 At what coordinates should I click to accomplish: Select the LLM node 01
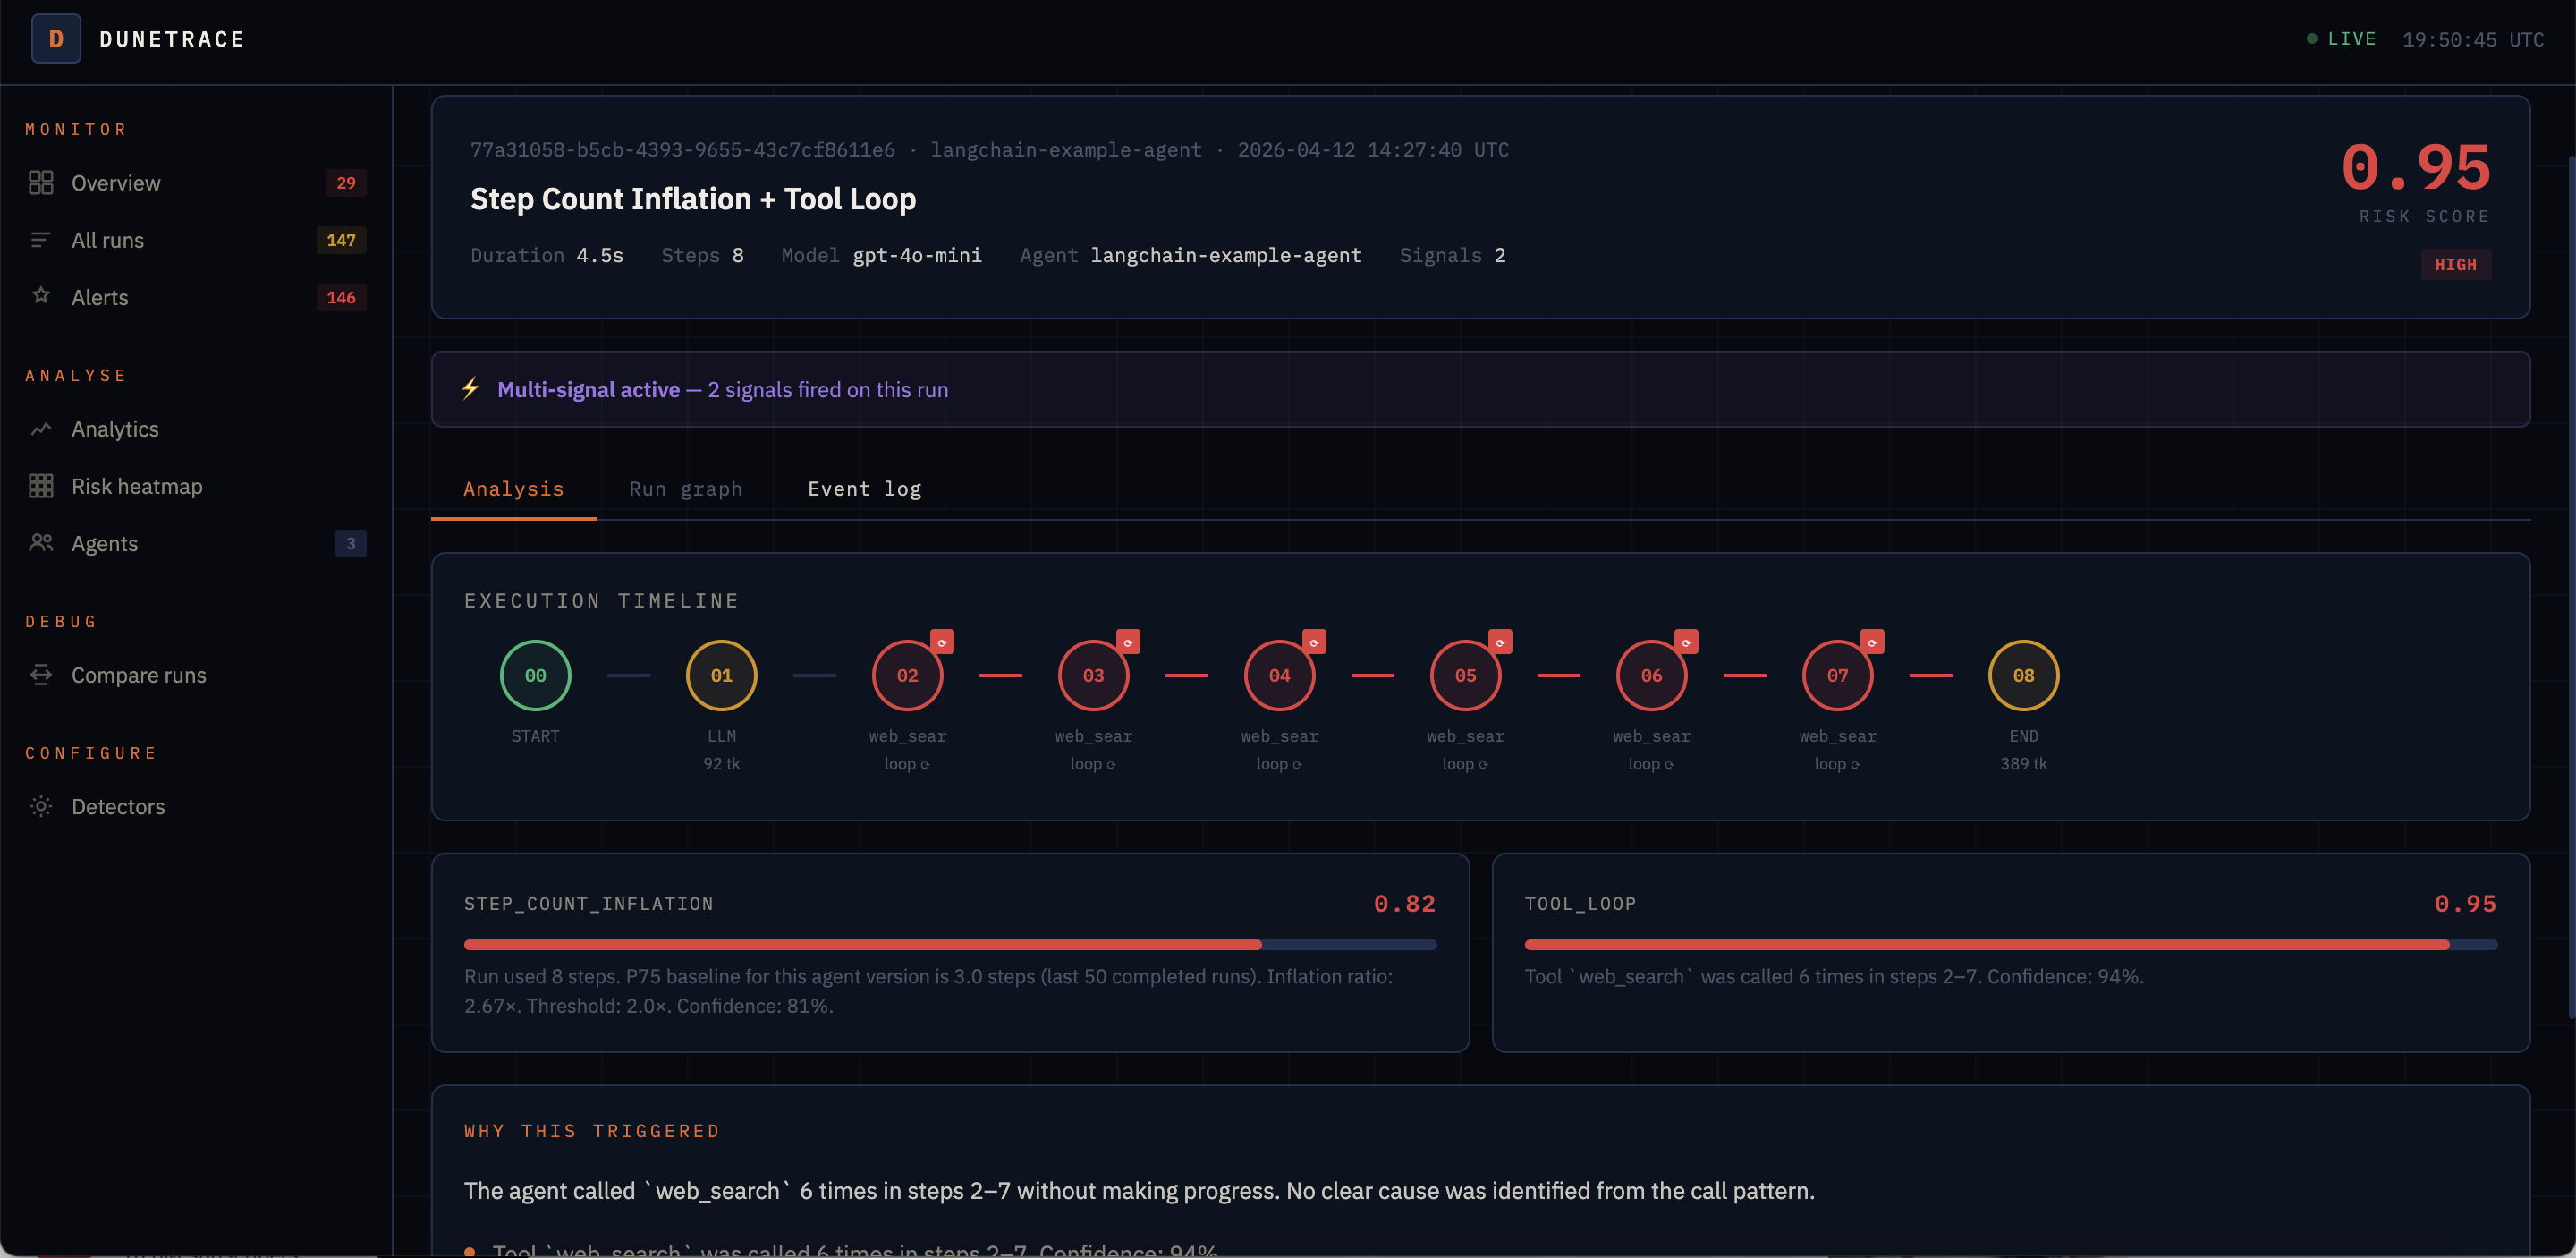point(722,676)
